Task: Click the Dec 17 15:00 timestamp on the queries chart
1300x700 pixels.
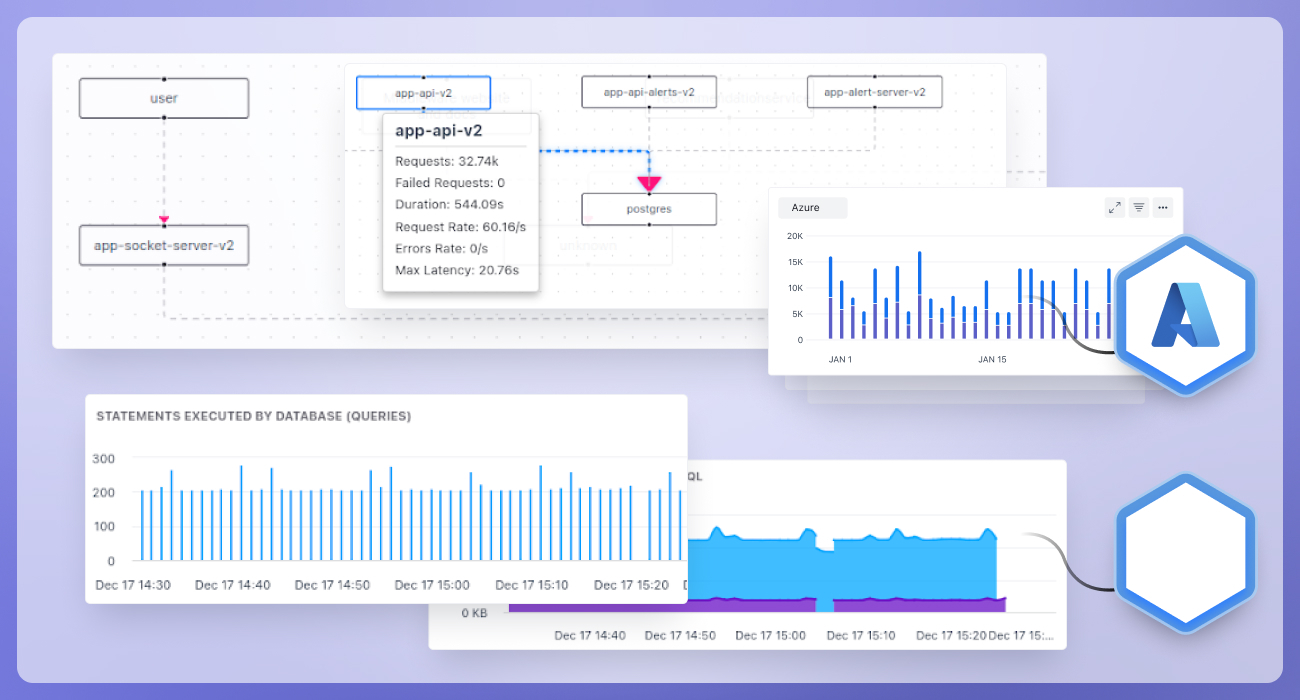Action: click(432, 585)
